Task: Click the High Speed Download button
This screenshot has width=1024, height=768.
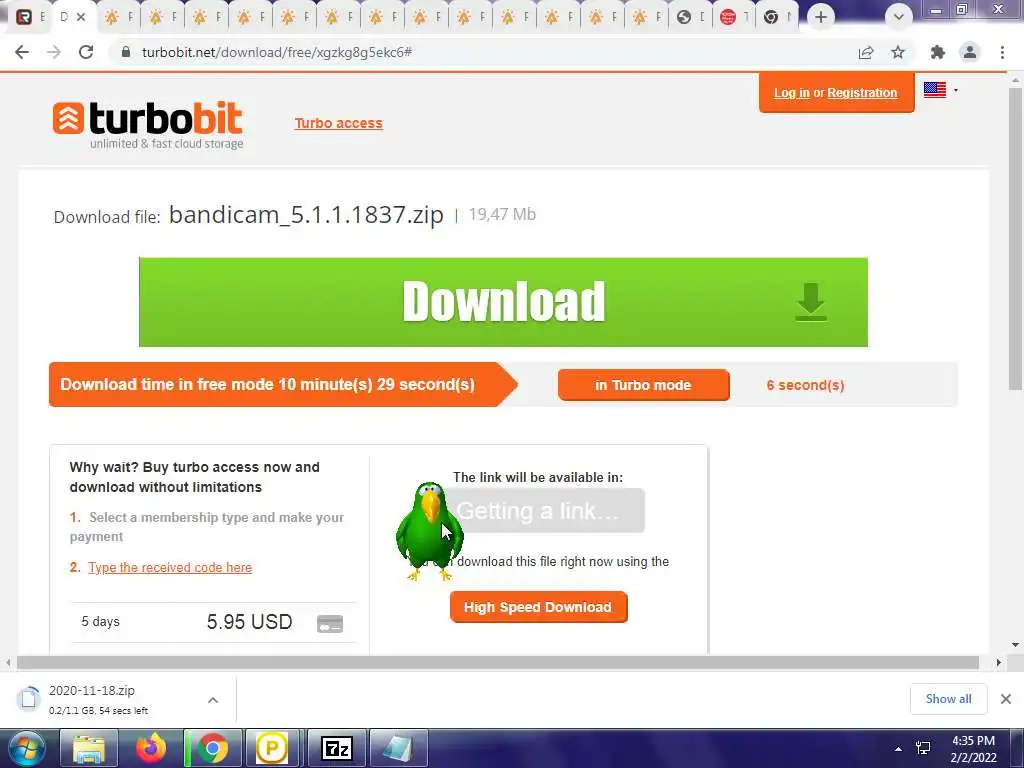Action: pyautogui.click(x=538, y=607)
